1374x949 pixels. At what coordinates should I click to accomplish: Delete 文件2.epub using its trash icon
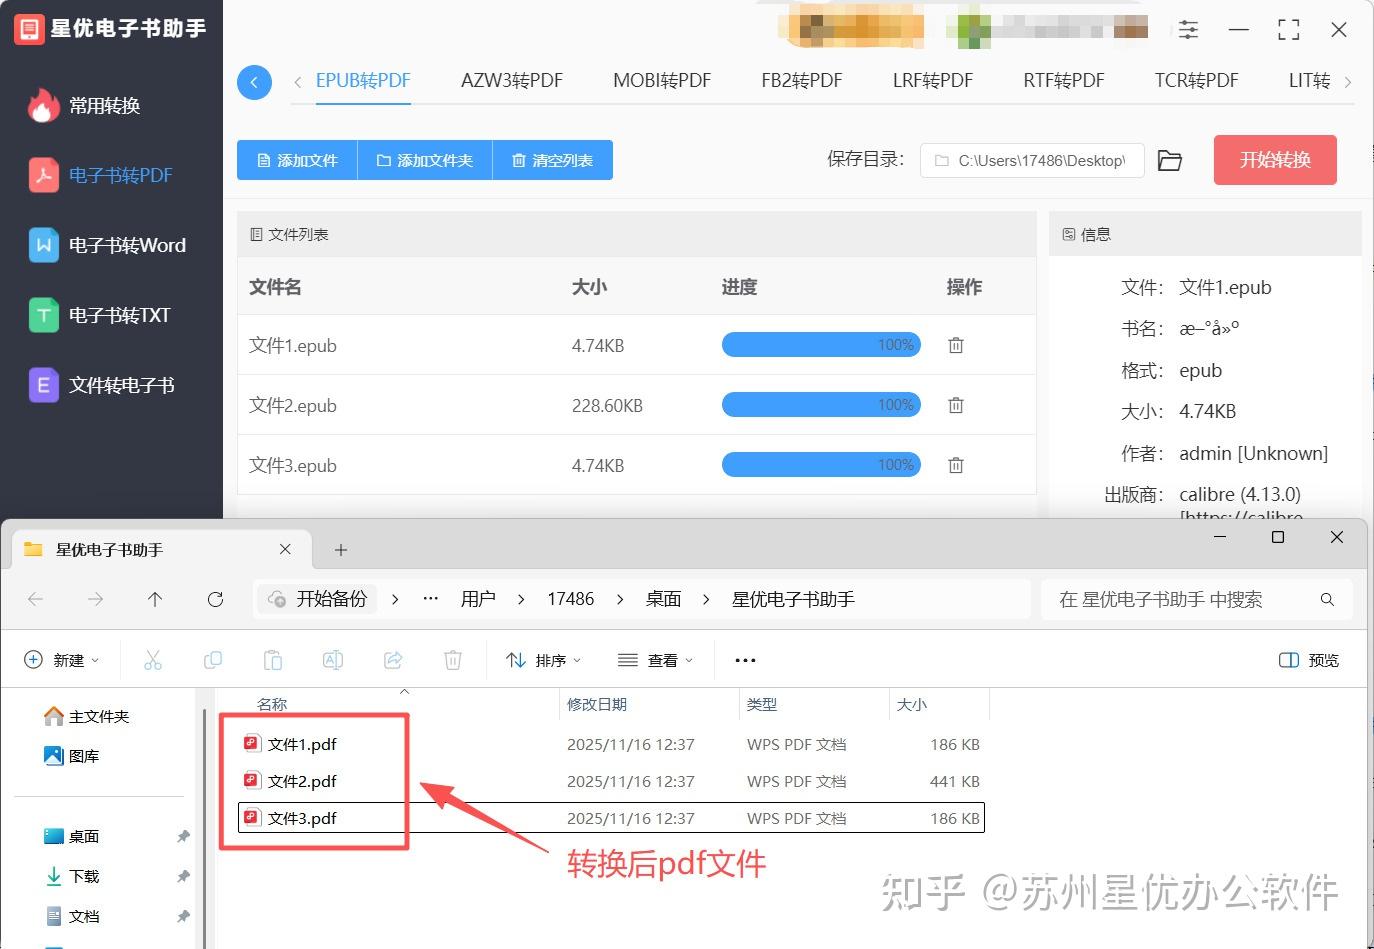(x=955, y=404)
